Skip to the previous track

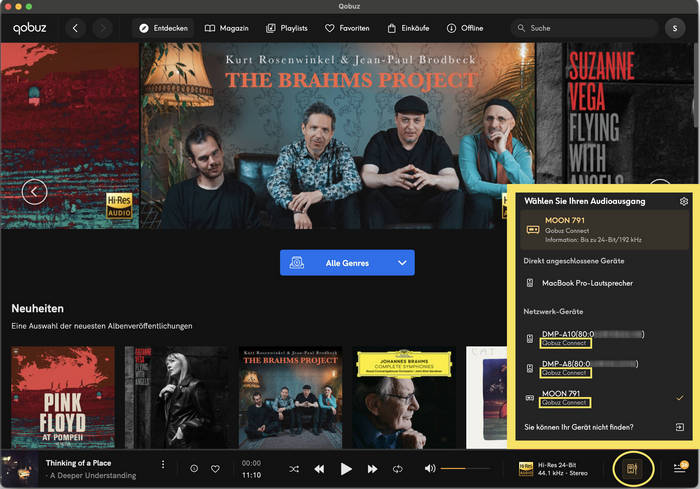click(319, 469)
